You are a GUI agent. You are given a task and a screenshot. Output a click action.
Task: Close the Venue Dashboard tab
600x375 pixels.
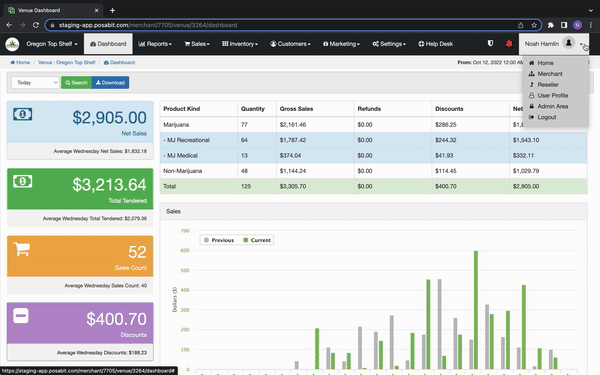[96, 10]
